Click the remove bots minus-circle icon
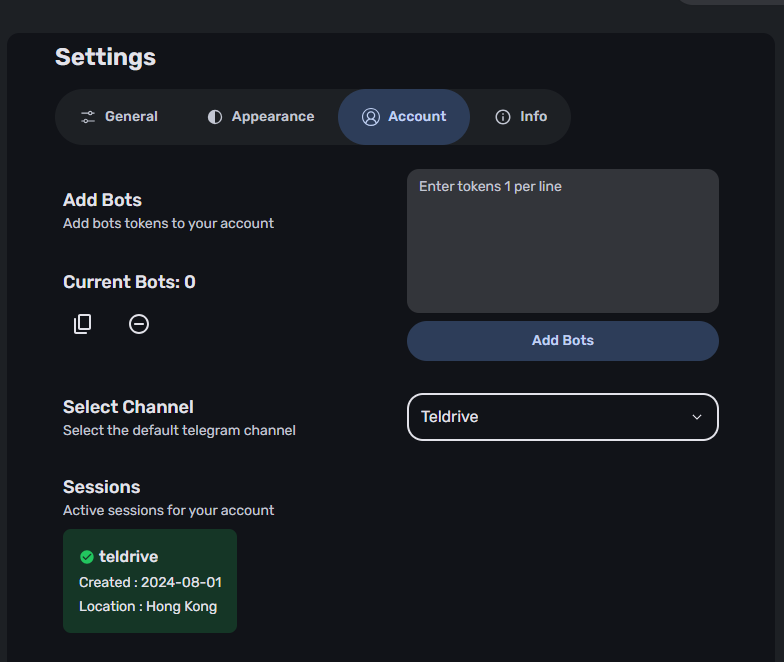Image resolution: width=784 pixels, height=662 pixels. point(138,324)
